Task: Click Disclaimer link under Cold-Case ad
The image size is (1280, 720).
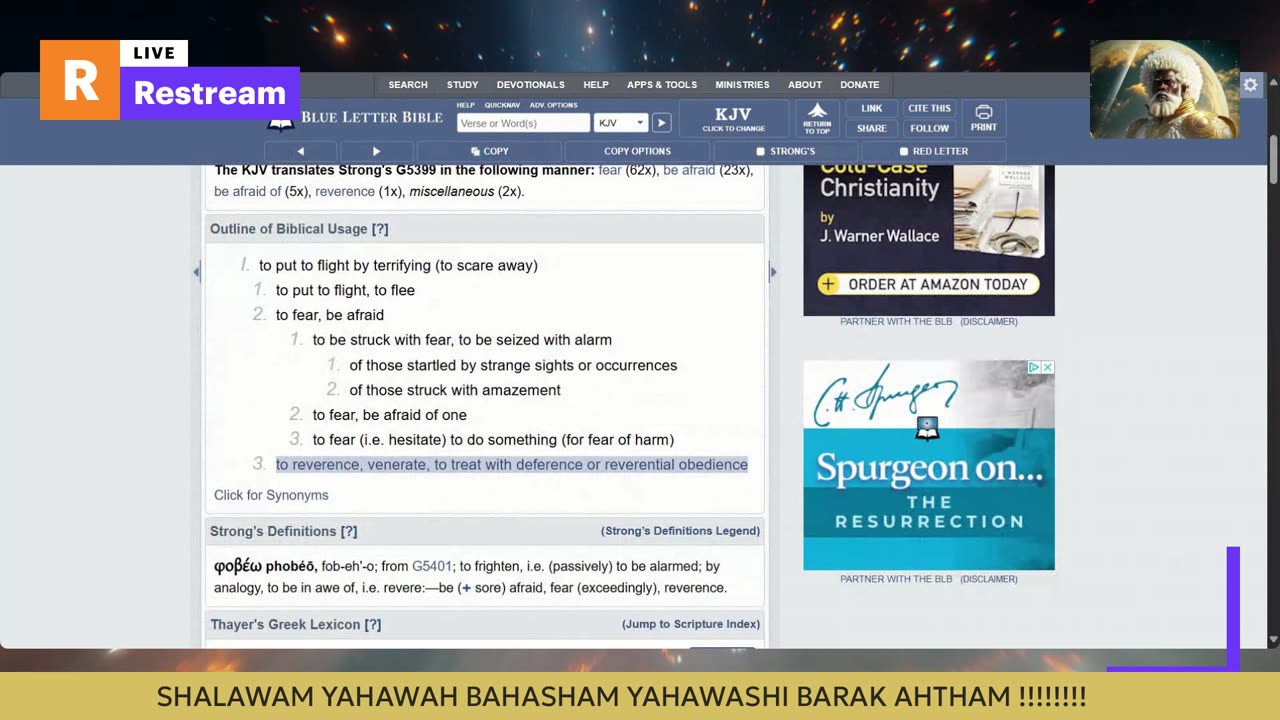Action: pos(989,322)
